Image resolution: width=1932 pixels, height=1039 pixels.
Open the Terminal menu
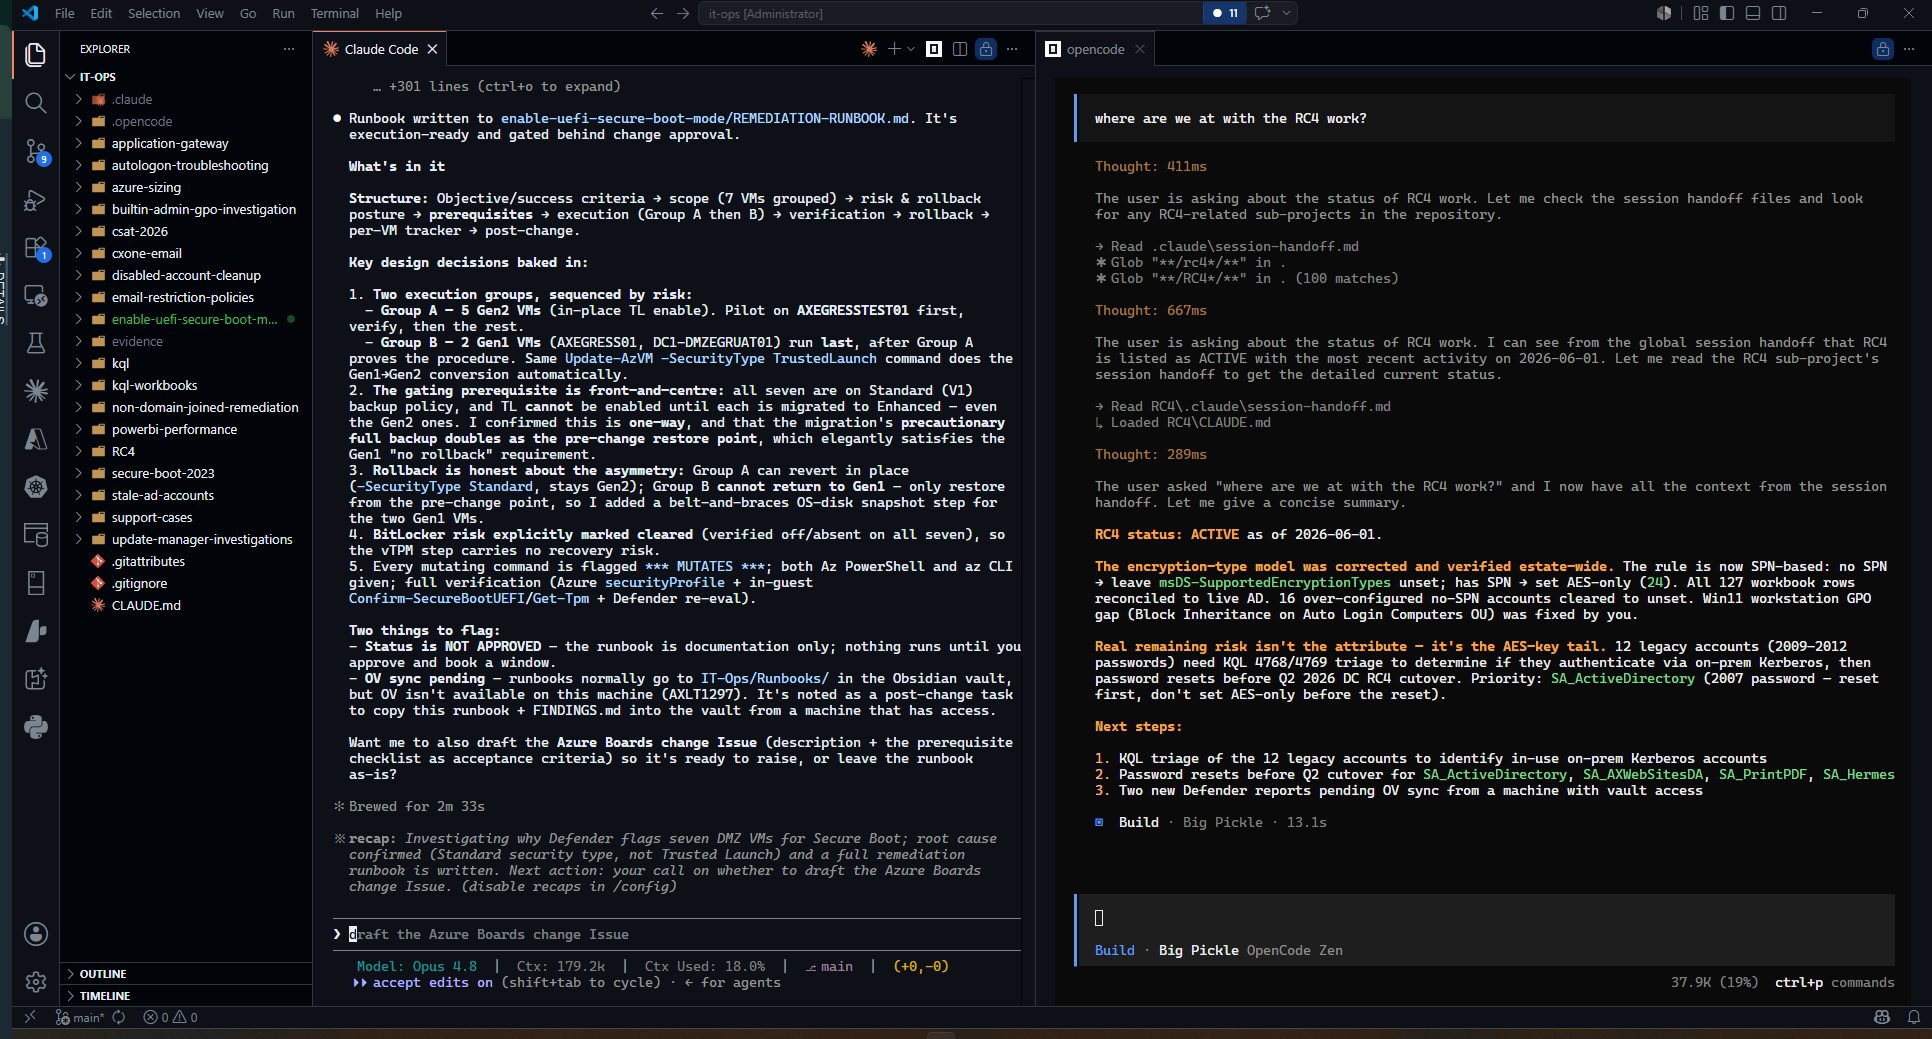[x=334, y=13]
